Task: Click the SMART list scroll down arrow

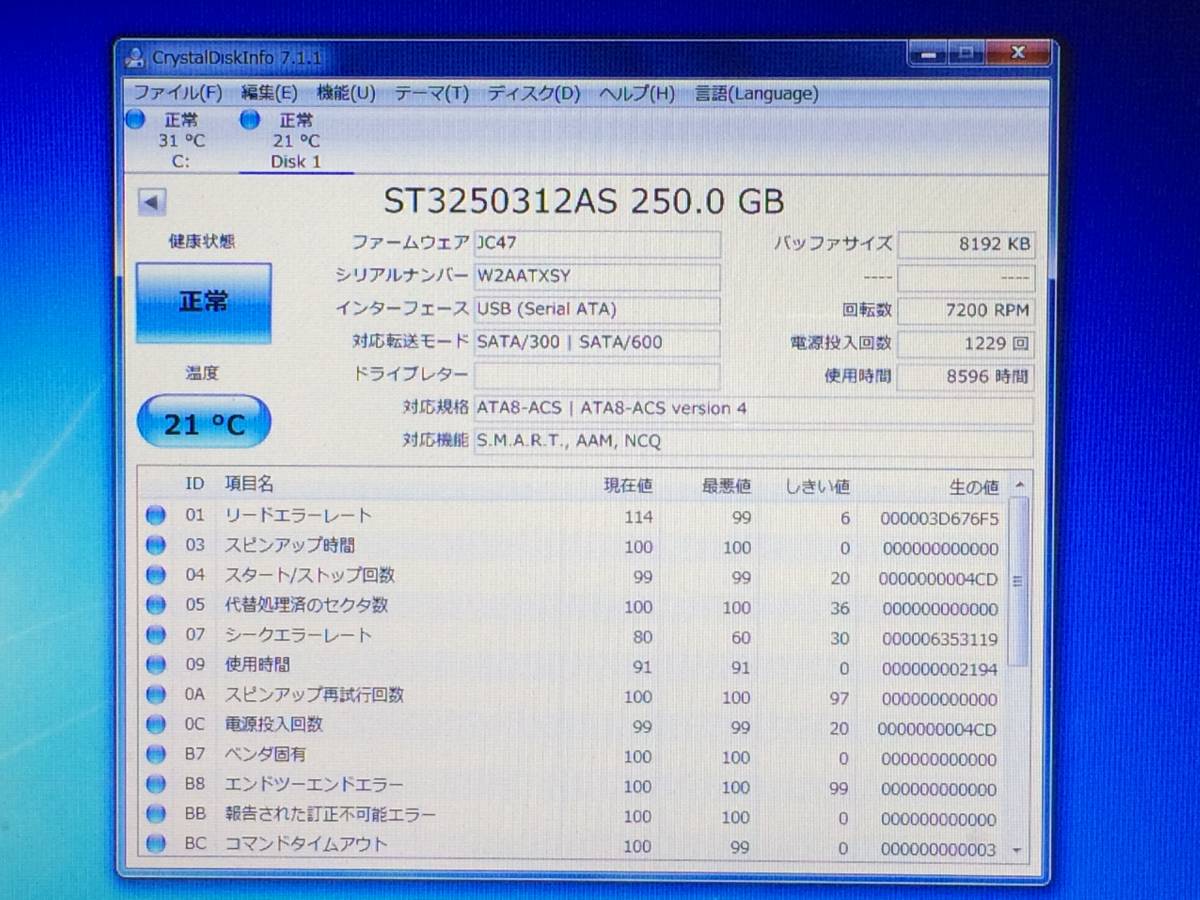Action: tap(1018, 849)
